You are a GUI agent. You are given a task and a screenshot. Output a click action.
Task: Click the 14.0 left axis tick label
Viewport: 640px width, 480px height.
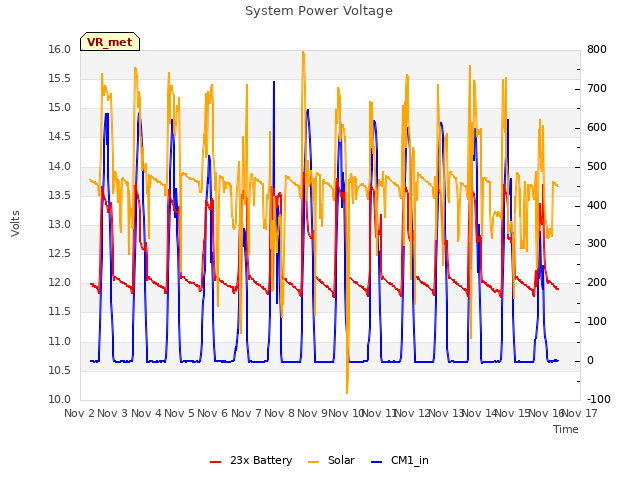[60, 166]
